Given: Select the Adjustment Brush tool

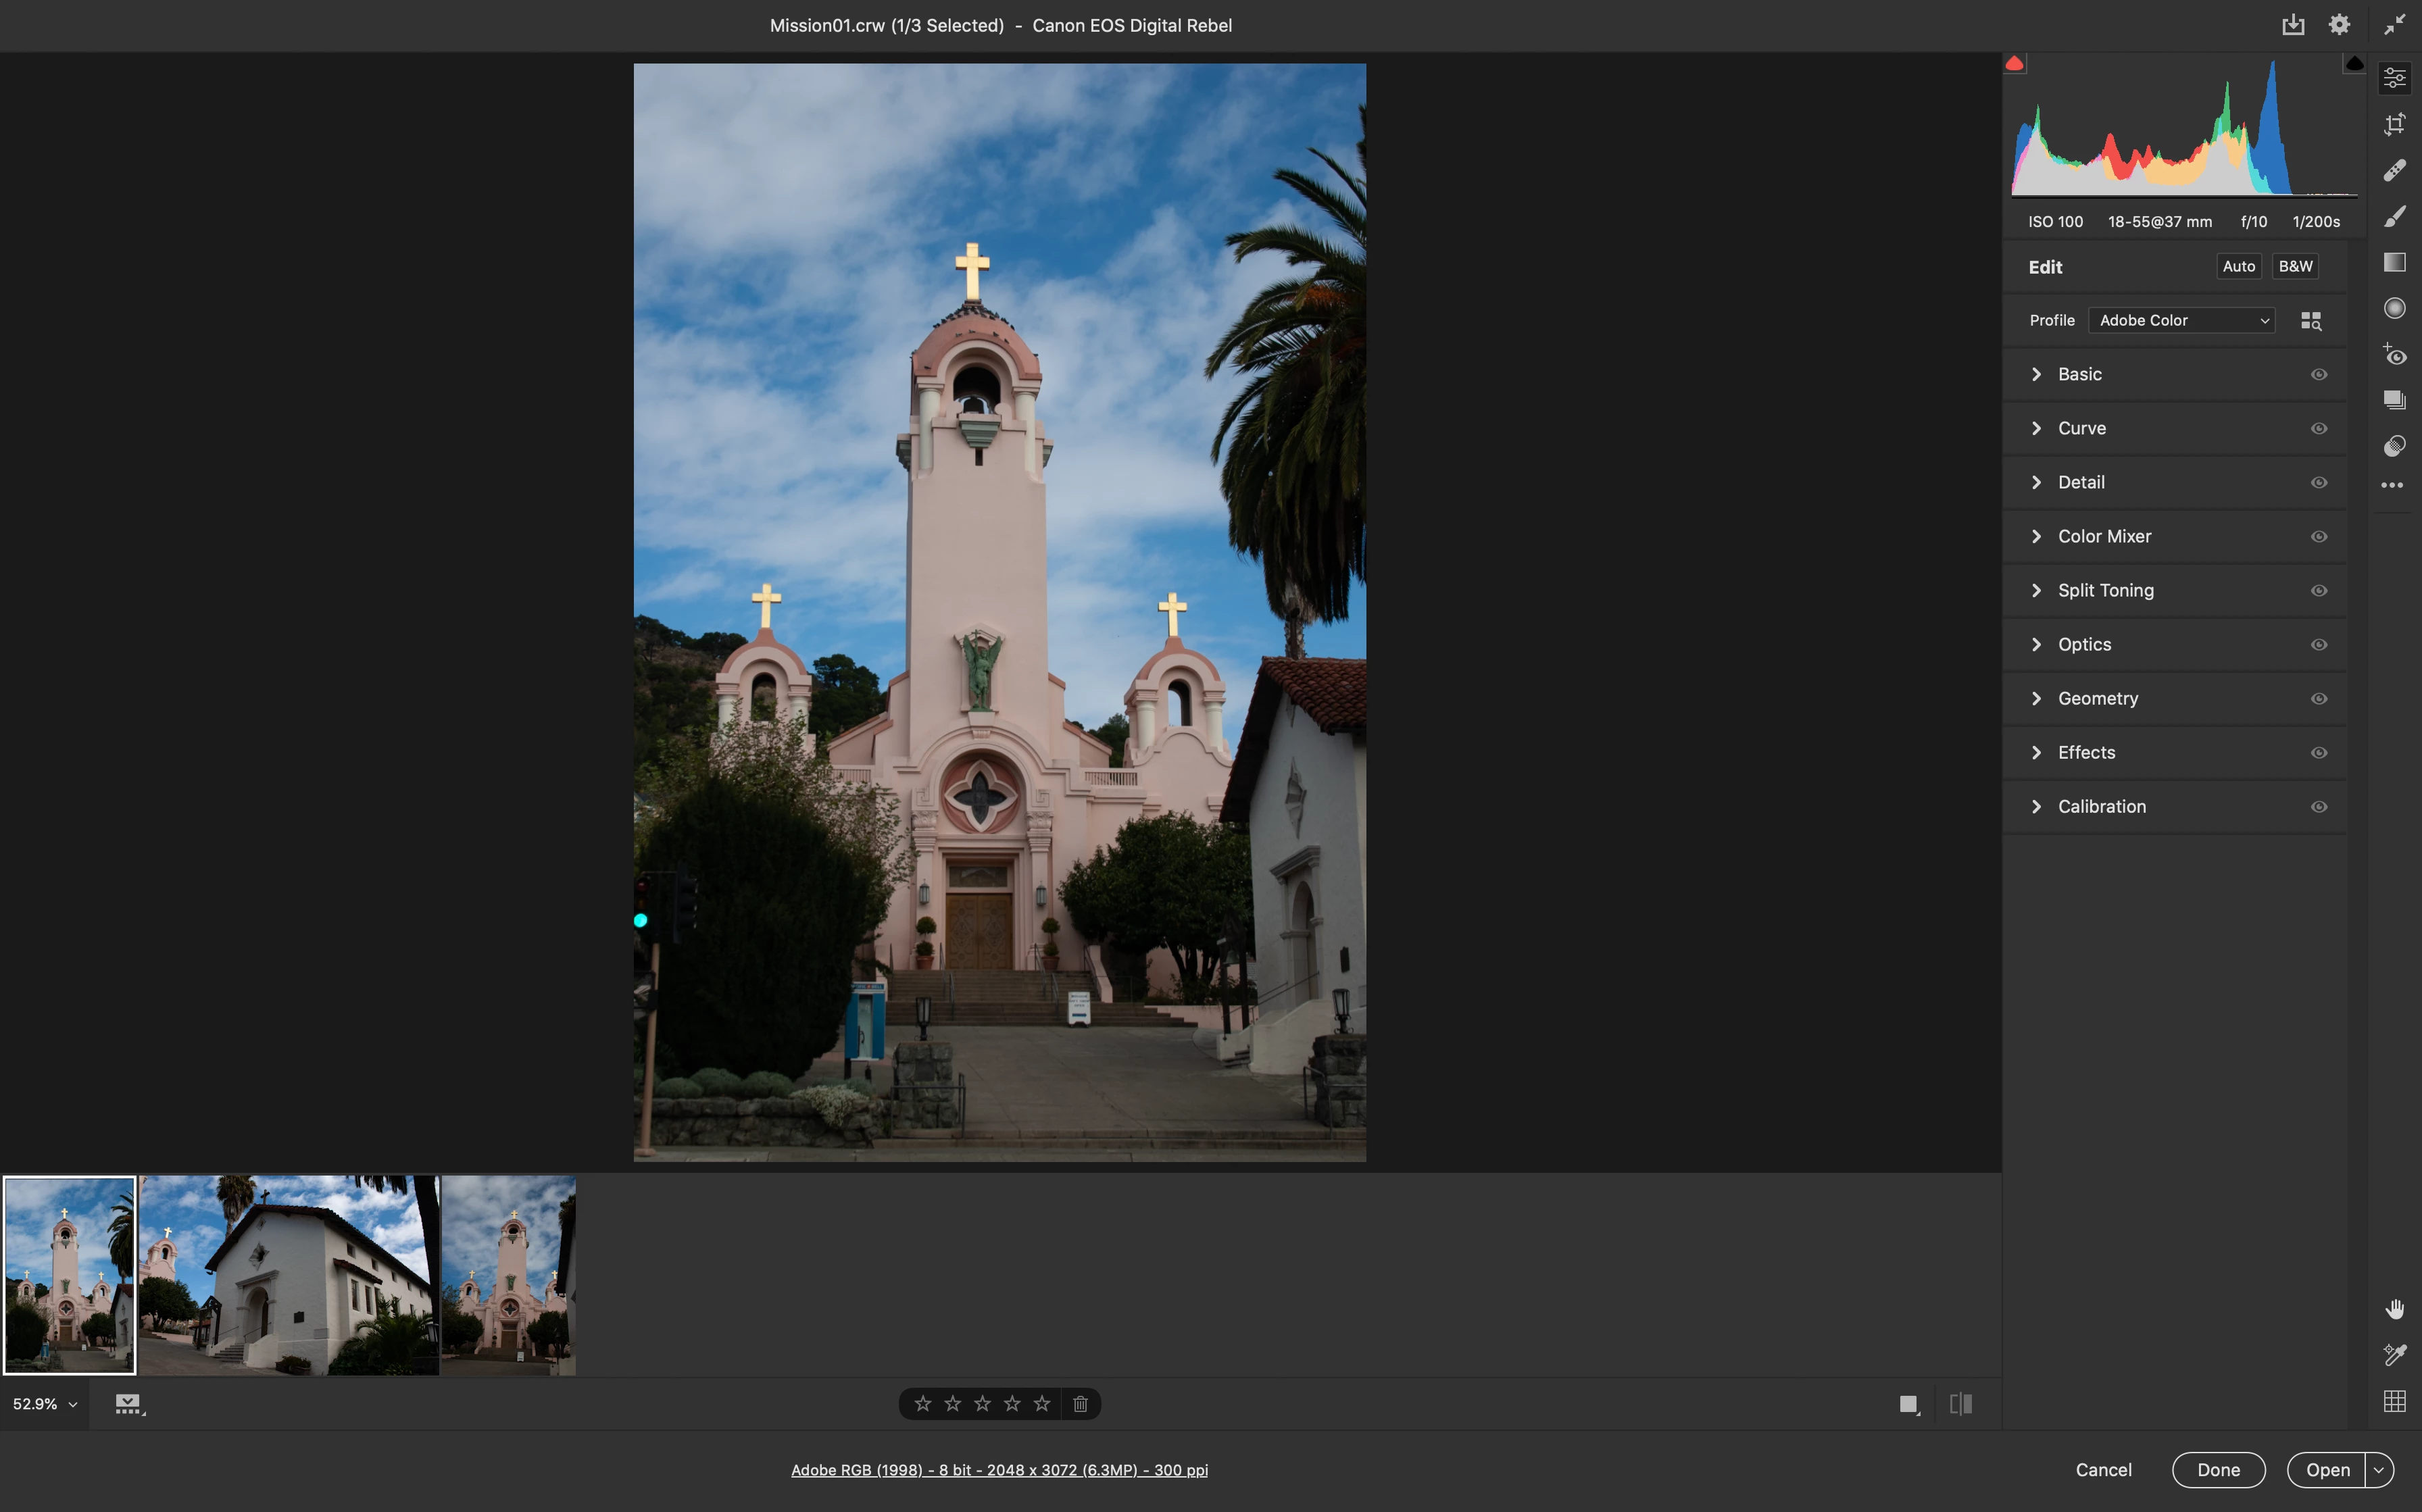Looking at the screenshot, I should [2394, 216].
